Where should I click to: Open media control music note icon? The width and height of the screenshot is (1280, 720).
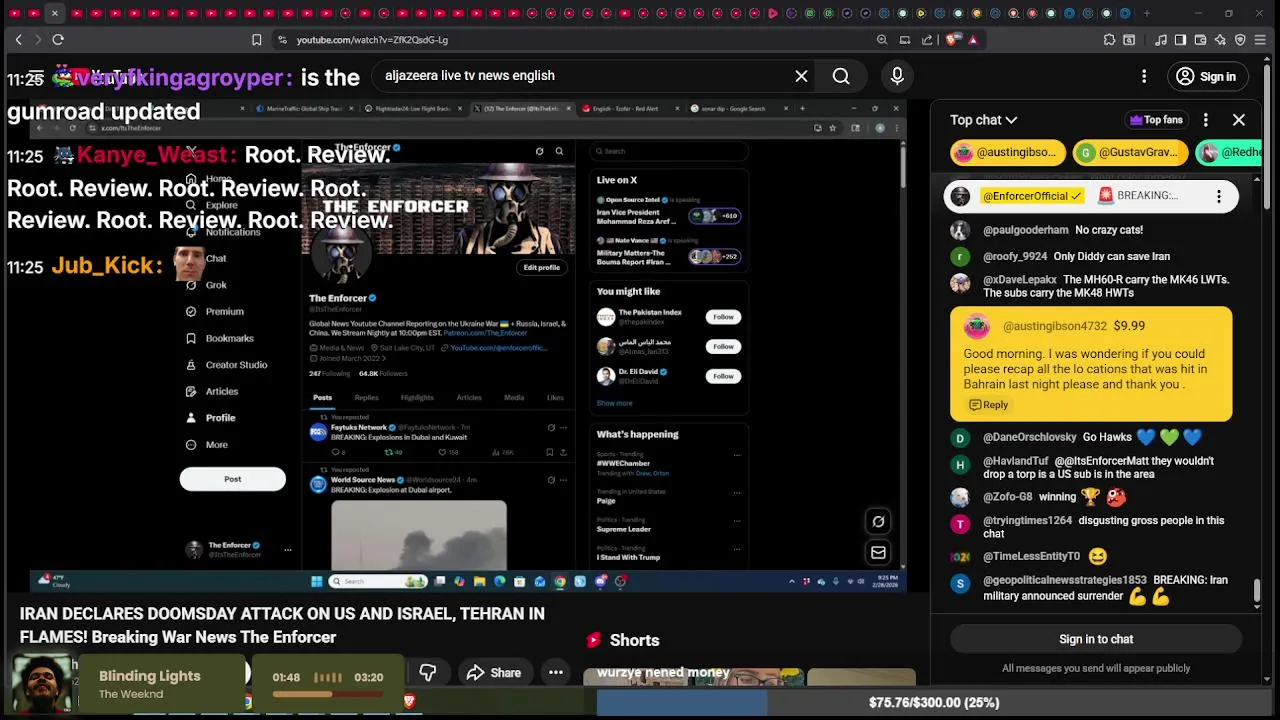pos(1161,40)
